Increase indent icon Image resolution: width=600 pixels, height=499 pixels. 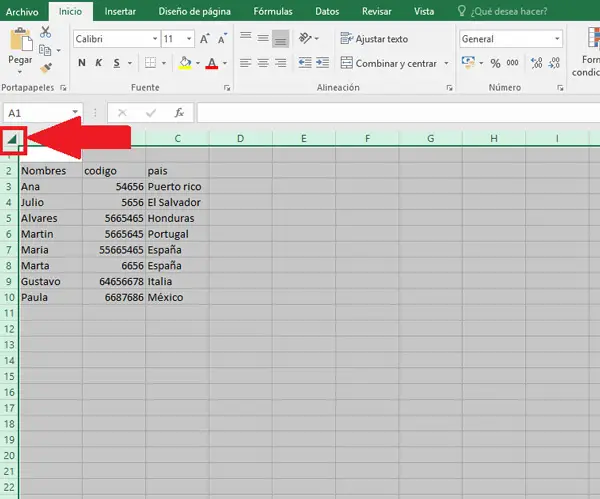point(323,63)
